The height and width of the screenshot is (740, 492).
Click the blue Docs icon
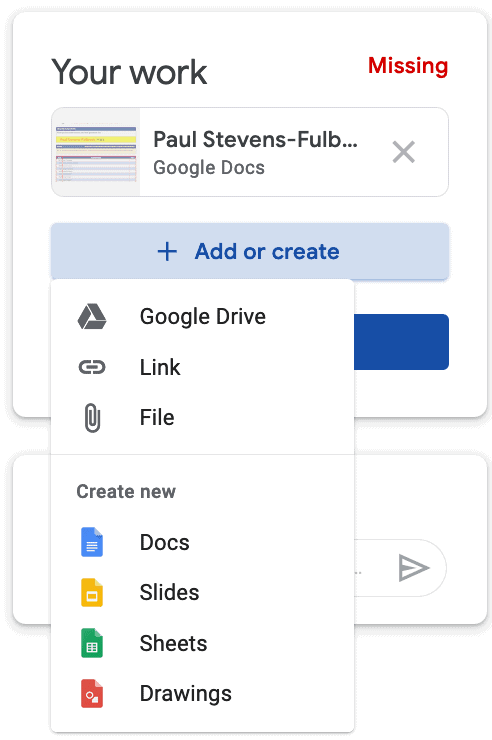click(x=92, y=542)
